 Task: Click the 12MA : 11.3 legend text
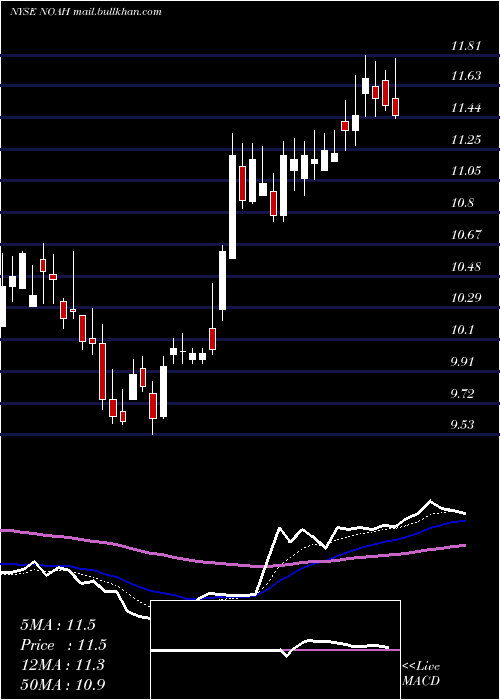[62, 665]
